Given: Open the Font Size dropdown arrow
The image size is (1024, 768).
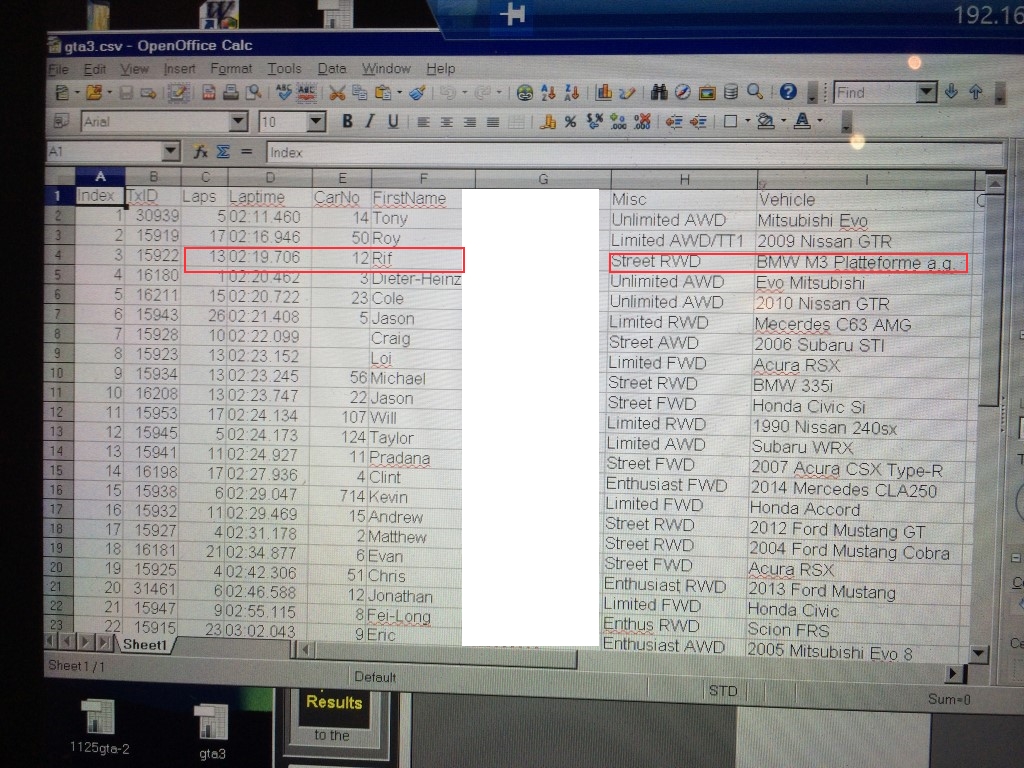Looking at the screenshot, I should [x=317, y=121].
